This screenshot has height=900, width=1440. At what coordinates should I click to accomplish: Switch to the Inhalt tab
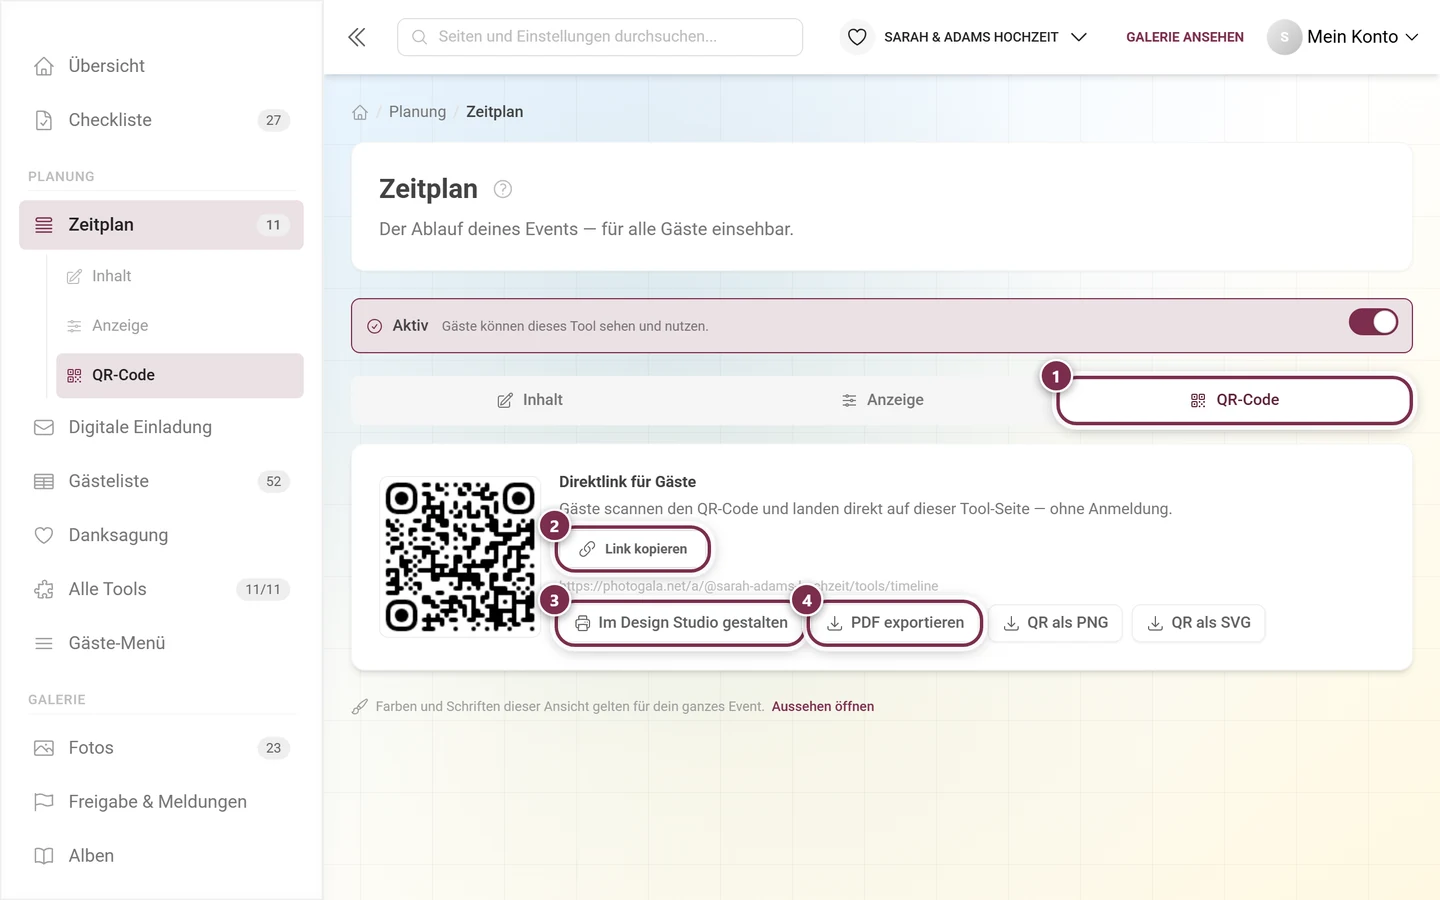point(530,400)
